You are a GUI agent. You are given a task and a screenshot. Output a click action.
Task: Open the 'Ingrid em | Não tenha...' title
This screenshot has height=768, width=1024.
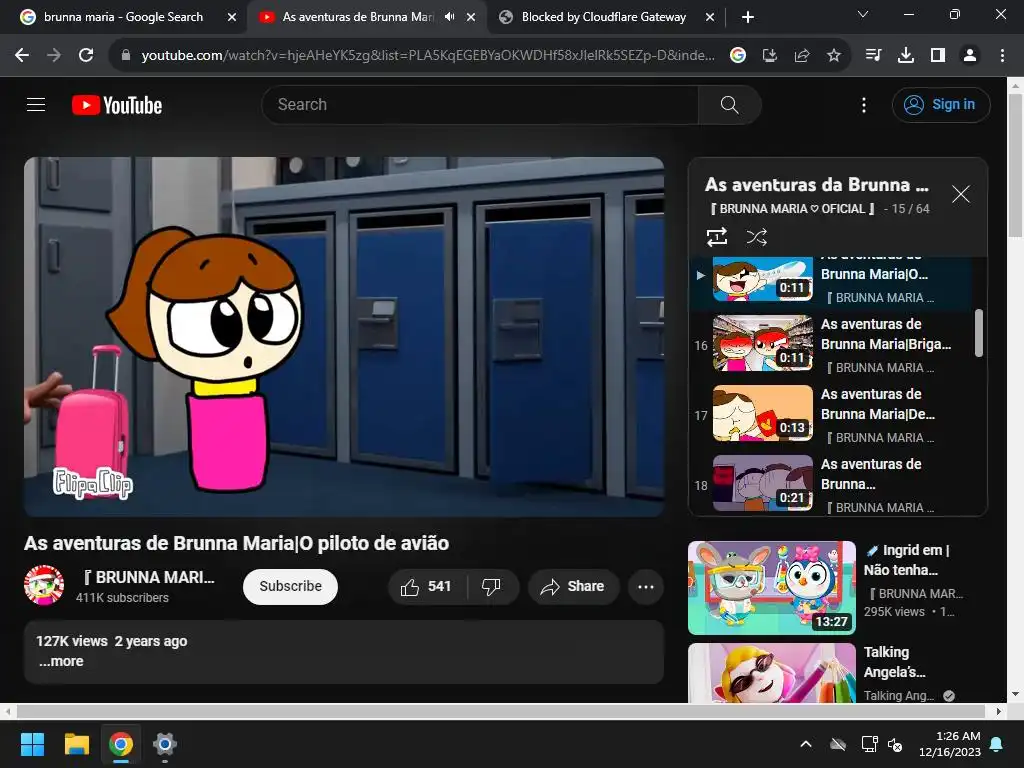tap(906, 560)
